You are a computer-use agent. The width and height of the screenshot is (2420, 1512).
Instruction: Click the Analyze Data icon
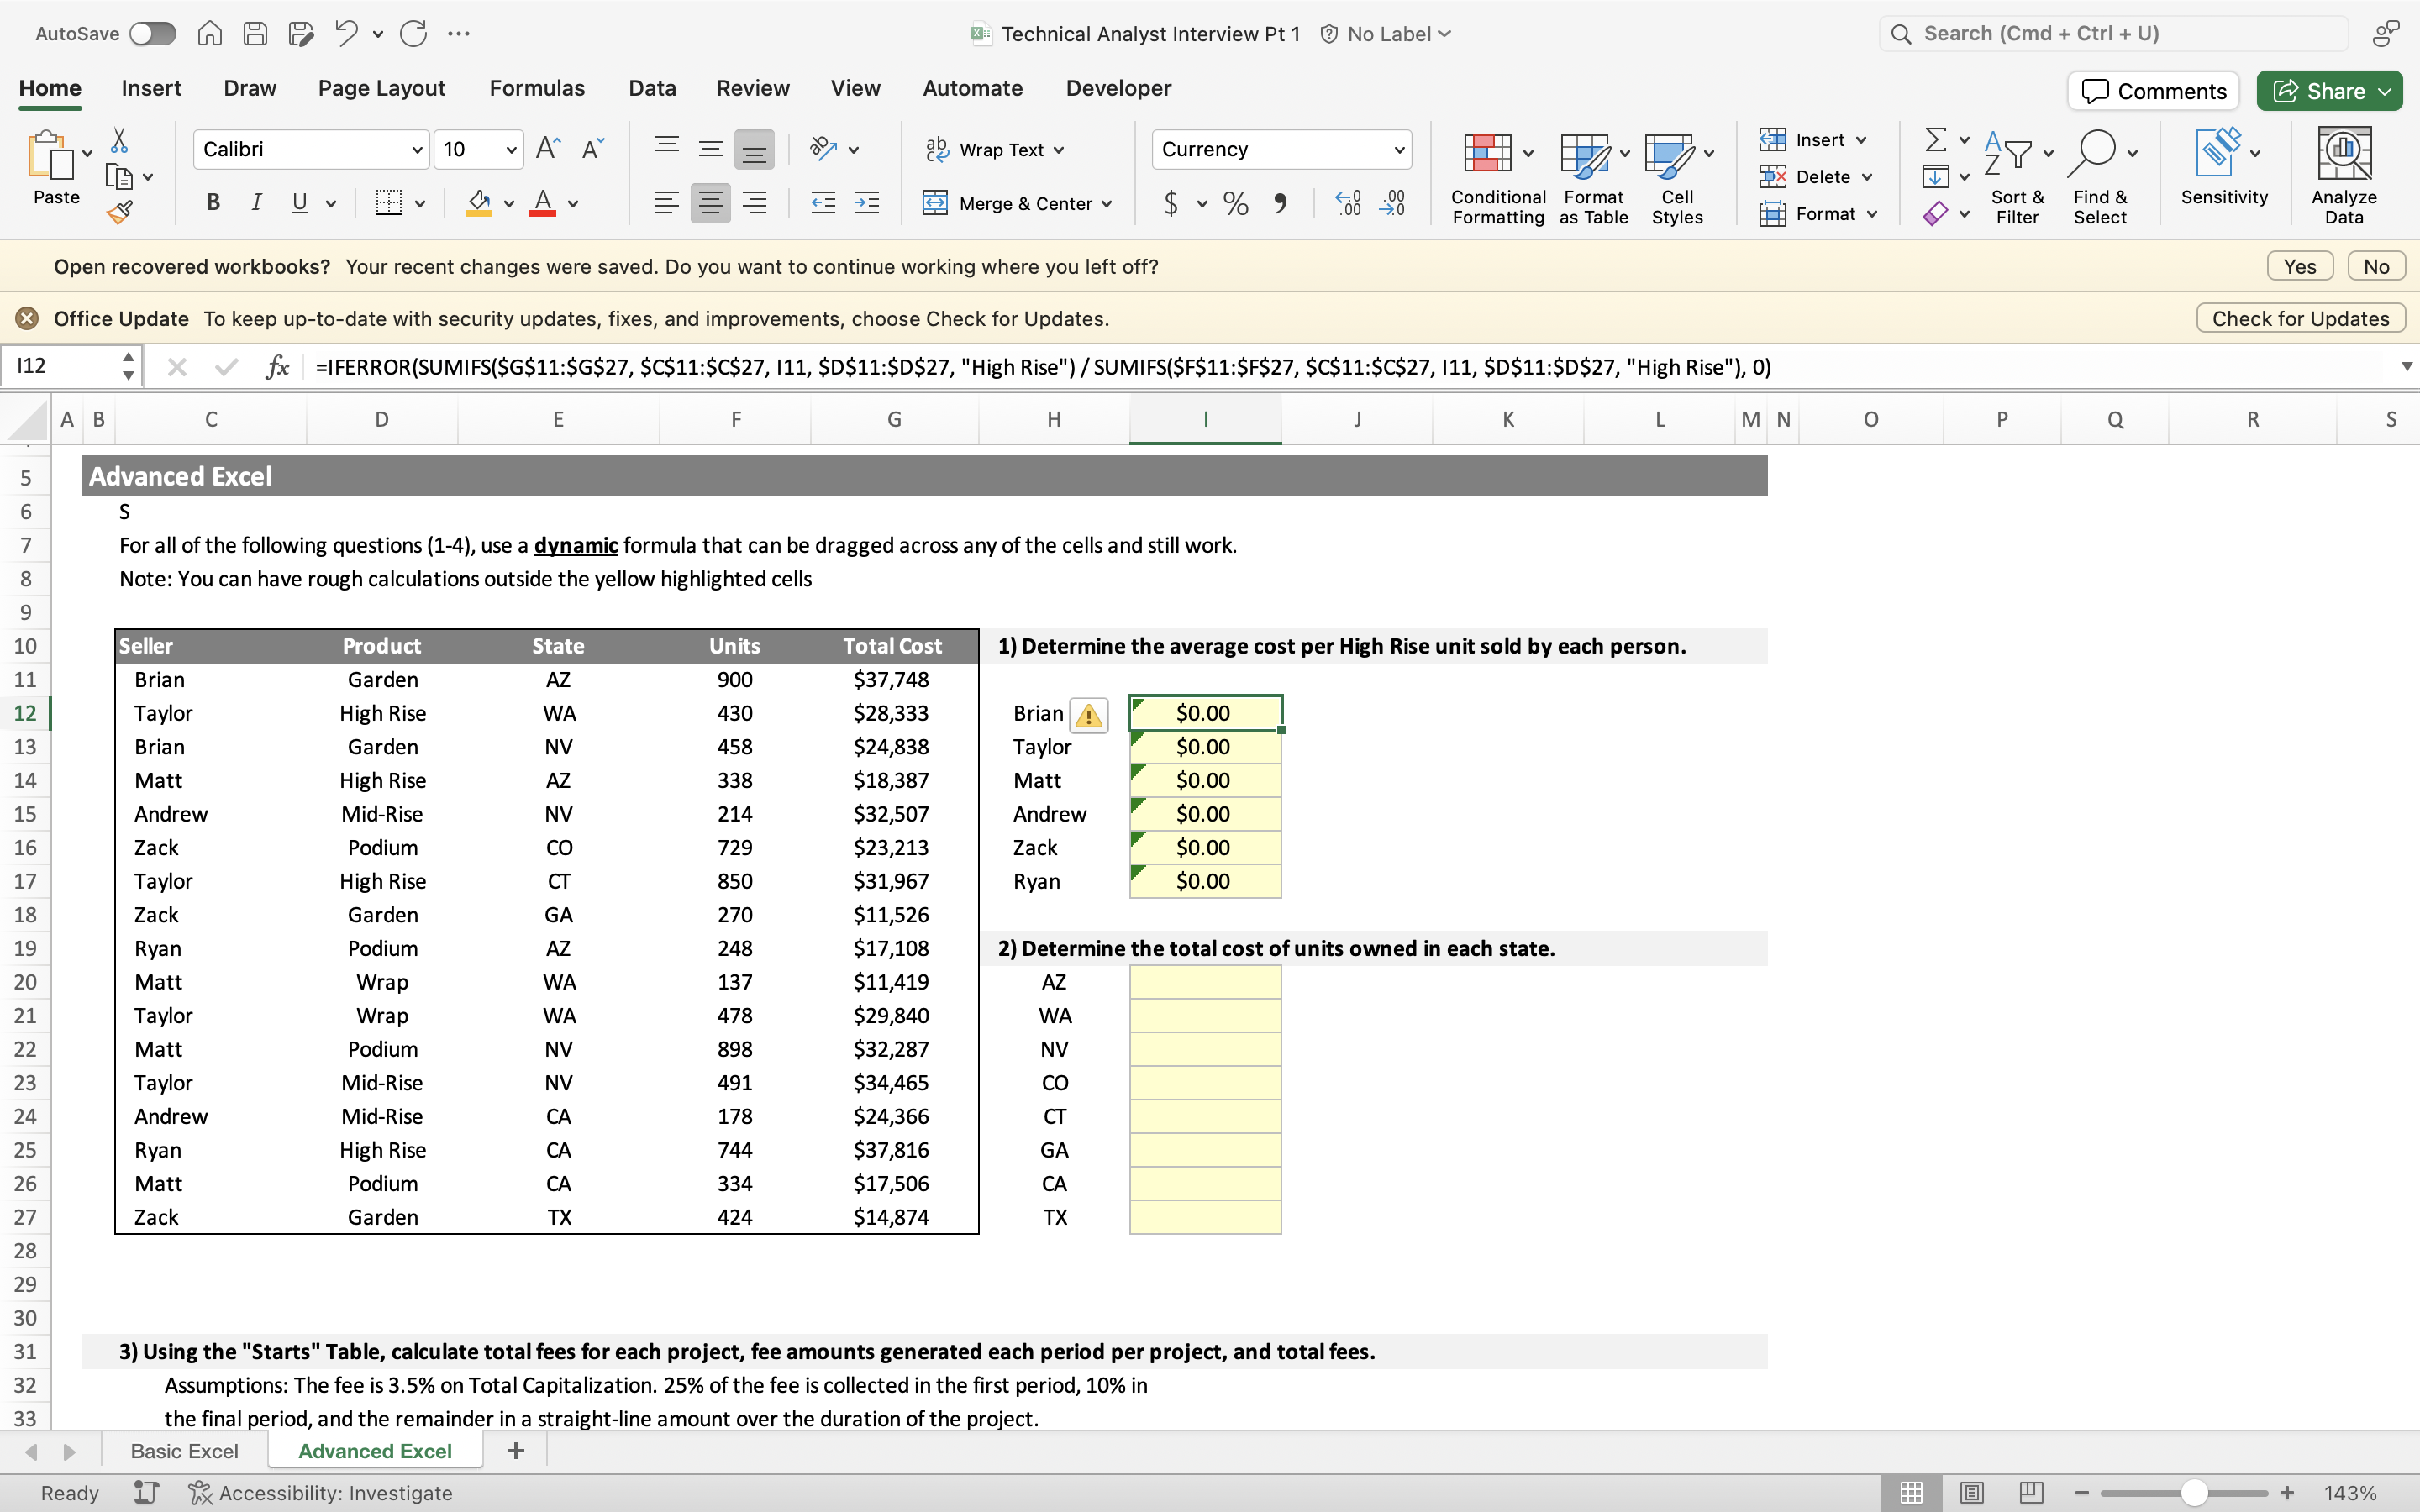click(2343, 176)
